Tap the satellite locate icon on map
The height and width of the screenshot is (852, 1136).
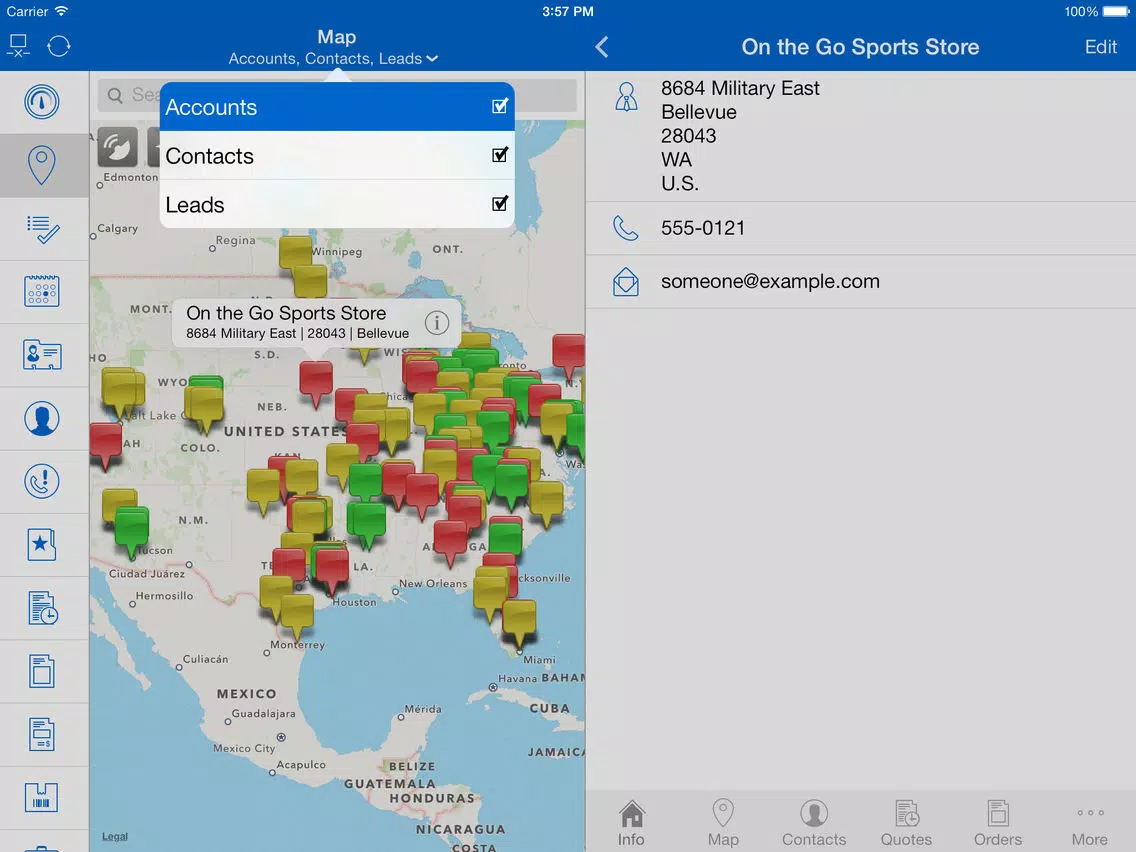(117, 148)
